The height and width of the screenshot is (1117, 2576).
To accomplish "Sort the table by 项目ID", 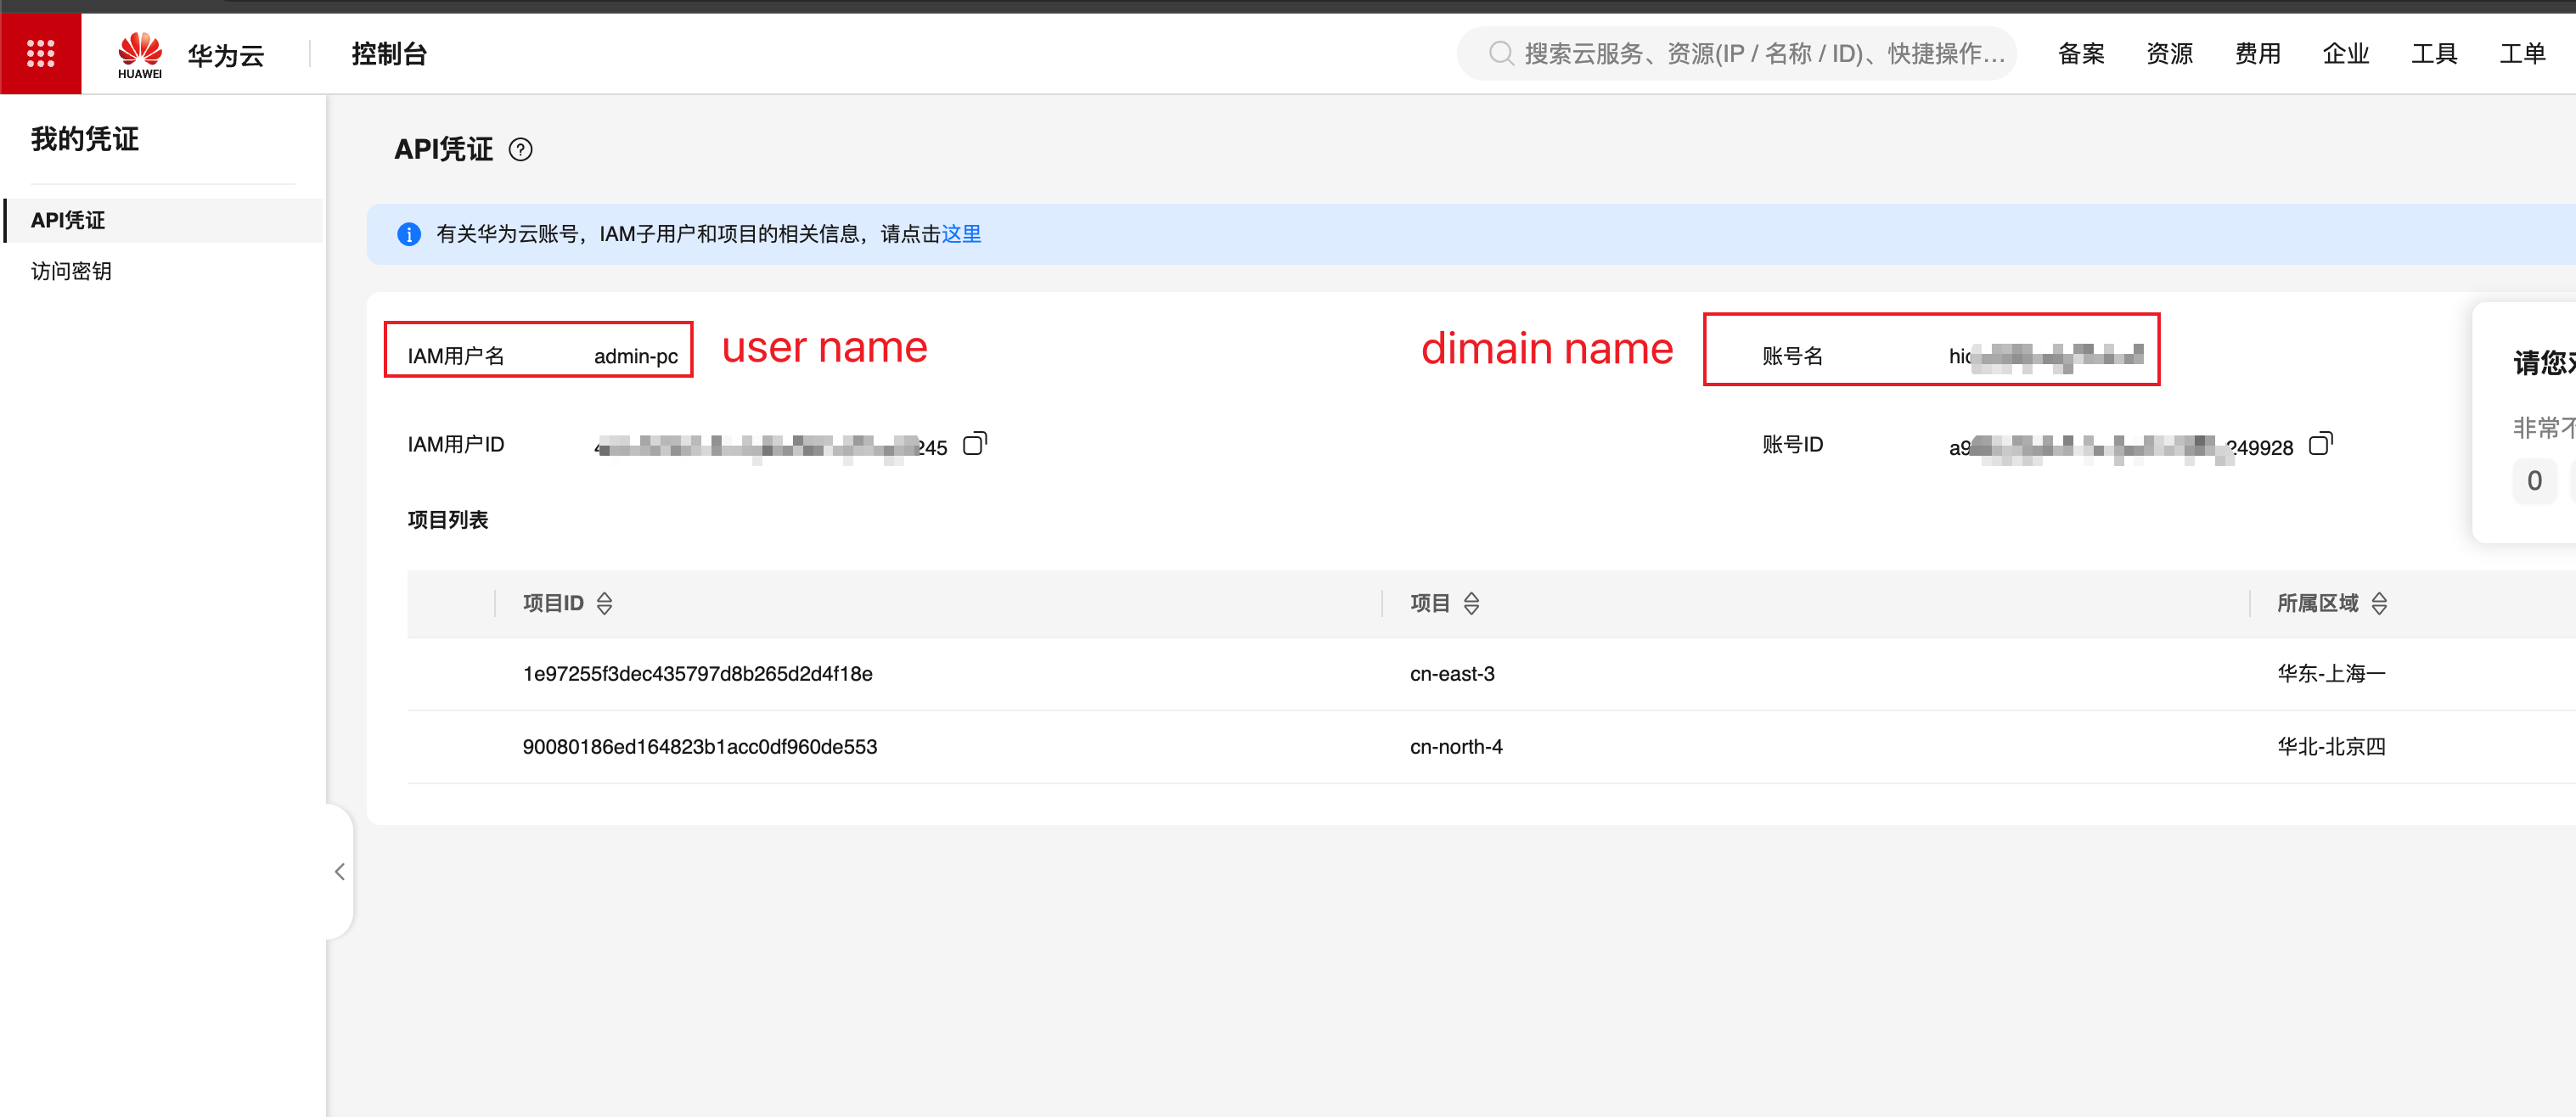I will tap(604, 603).
